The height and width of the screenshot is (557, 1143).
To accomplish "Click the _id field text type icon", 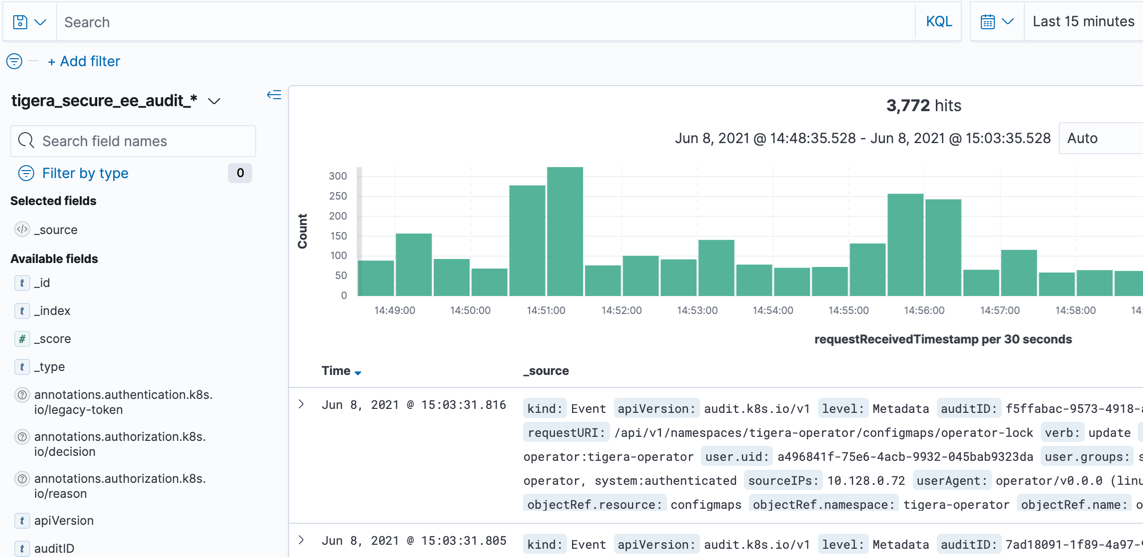I will click(22, 283).
